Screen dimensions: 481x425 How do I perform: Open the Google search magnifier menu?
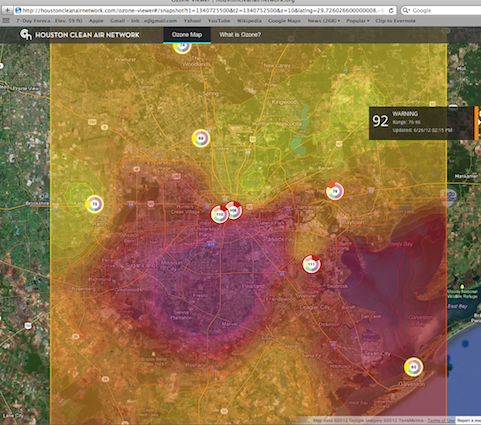[406, 10]
